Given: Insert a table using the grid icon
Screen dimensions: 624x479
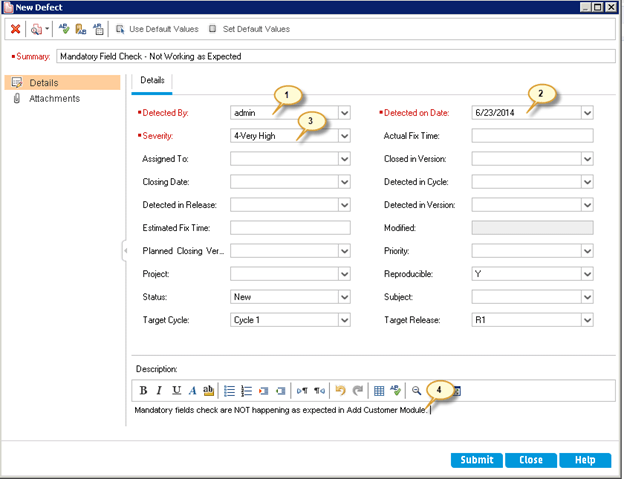Looking at the screenshot, I should pyautogui.click(x=378, y=391).
